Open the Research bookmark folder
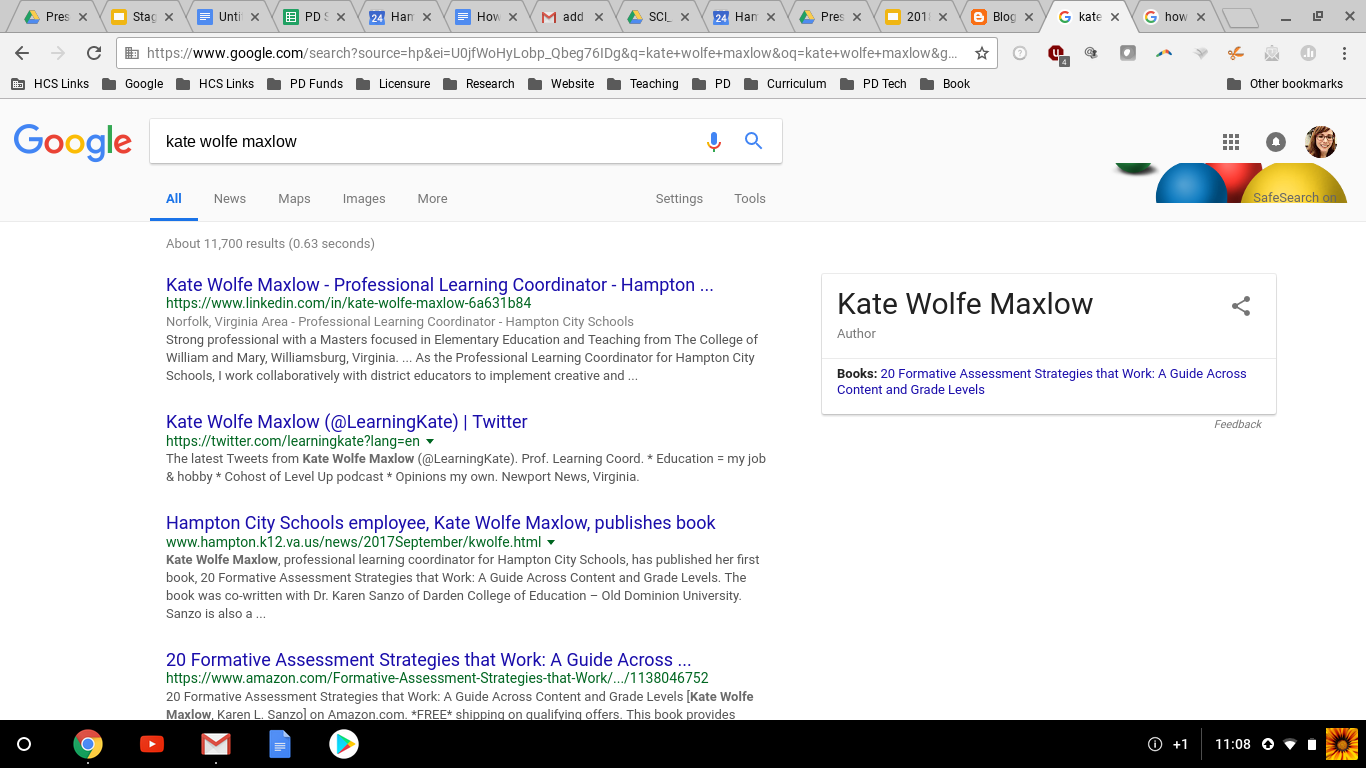Image resolution: width=1366 pixels, height=768 pixels. (479, 84)
